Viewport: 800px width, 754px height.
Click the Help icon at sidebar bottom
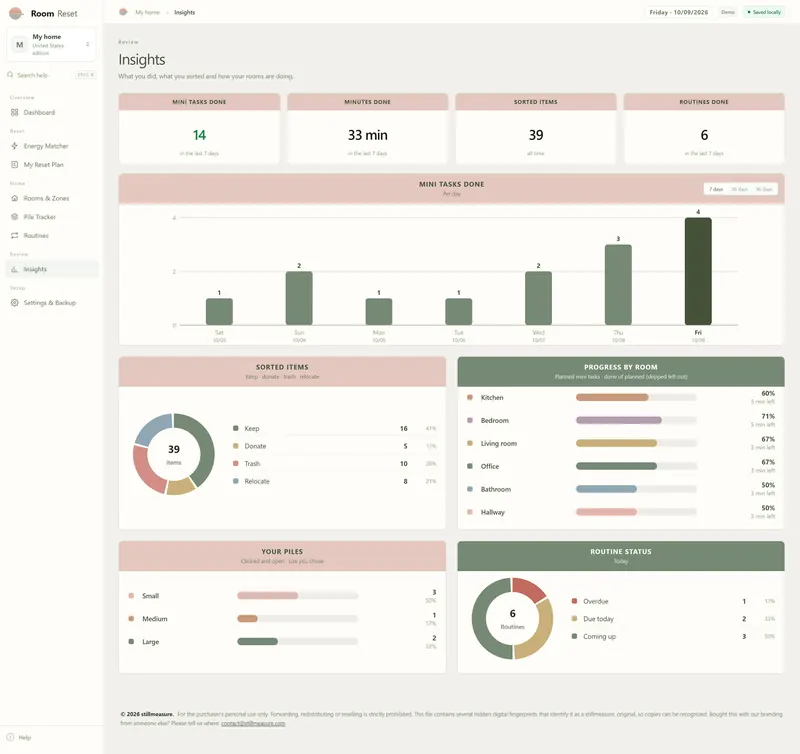[10, 737]
